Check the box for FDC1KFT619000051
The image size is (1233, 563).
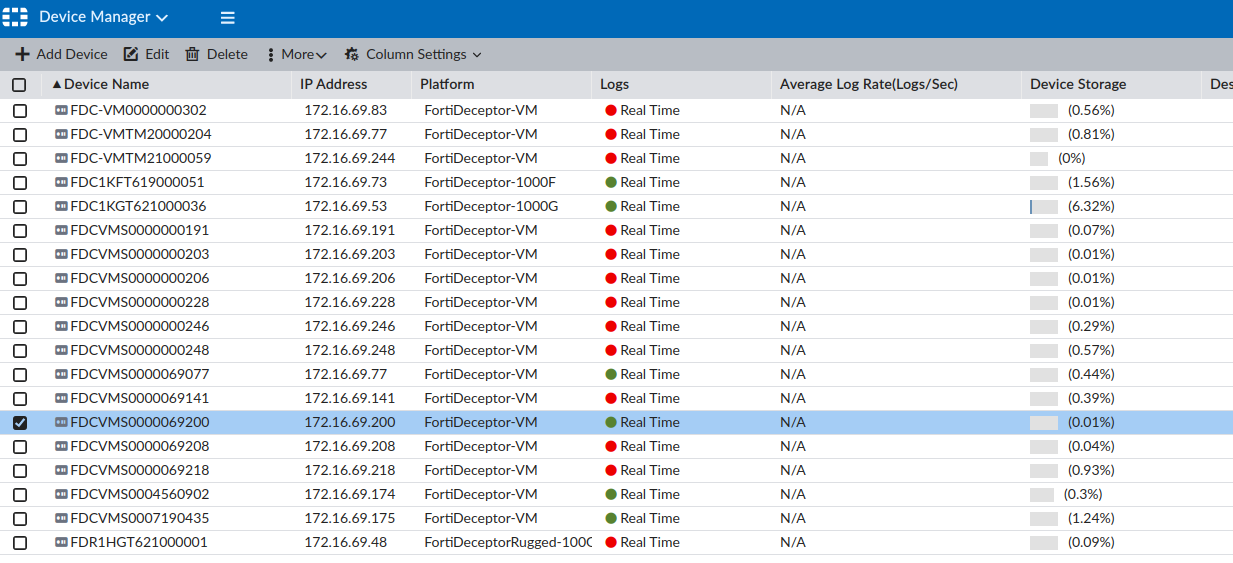[19, 183]
